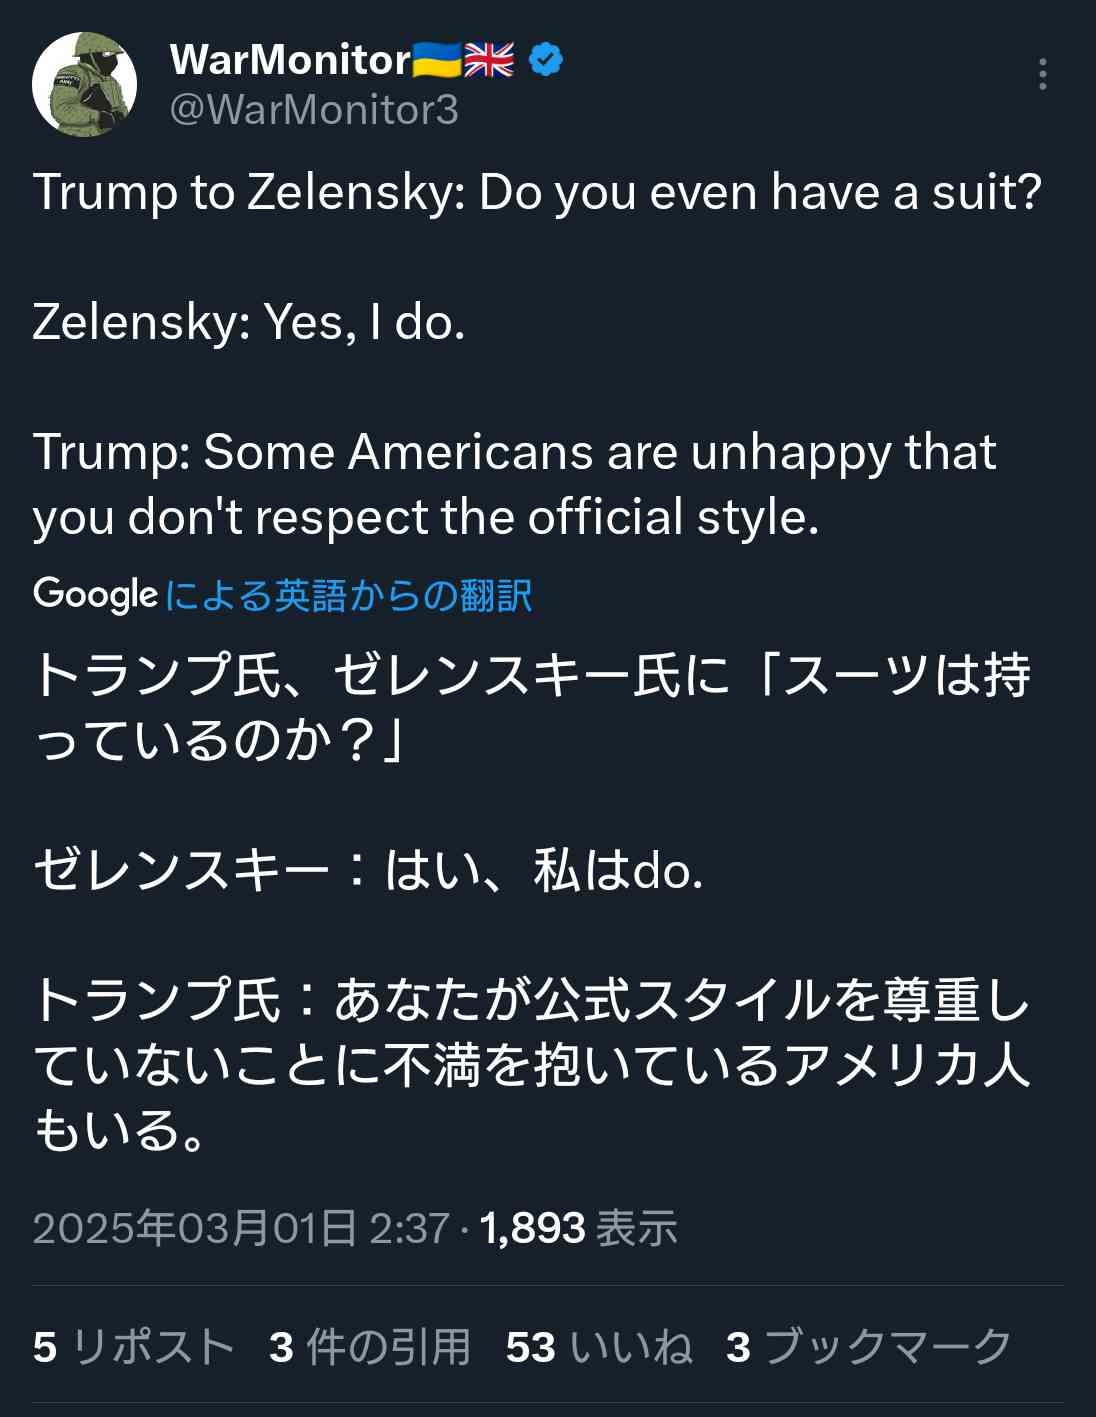Tap the 2025年03月01日 2:37 timestamp
The image size is (1096, 1417).
[240, 1228]
